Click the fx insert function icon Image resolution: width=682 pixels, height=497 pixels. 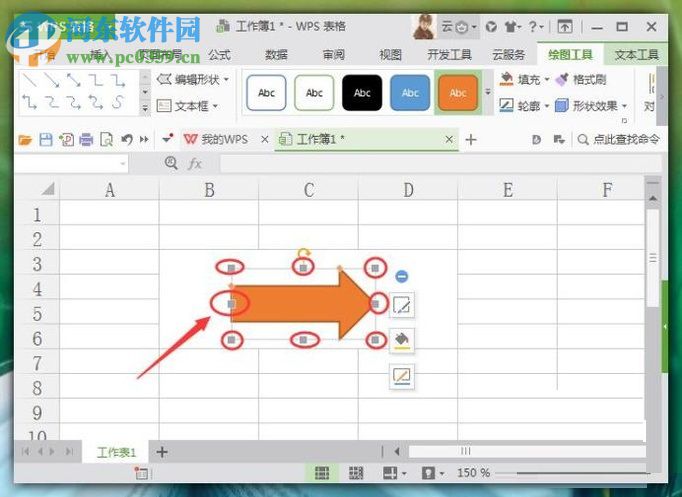pyautogui.click(x=195, y=164)
